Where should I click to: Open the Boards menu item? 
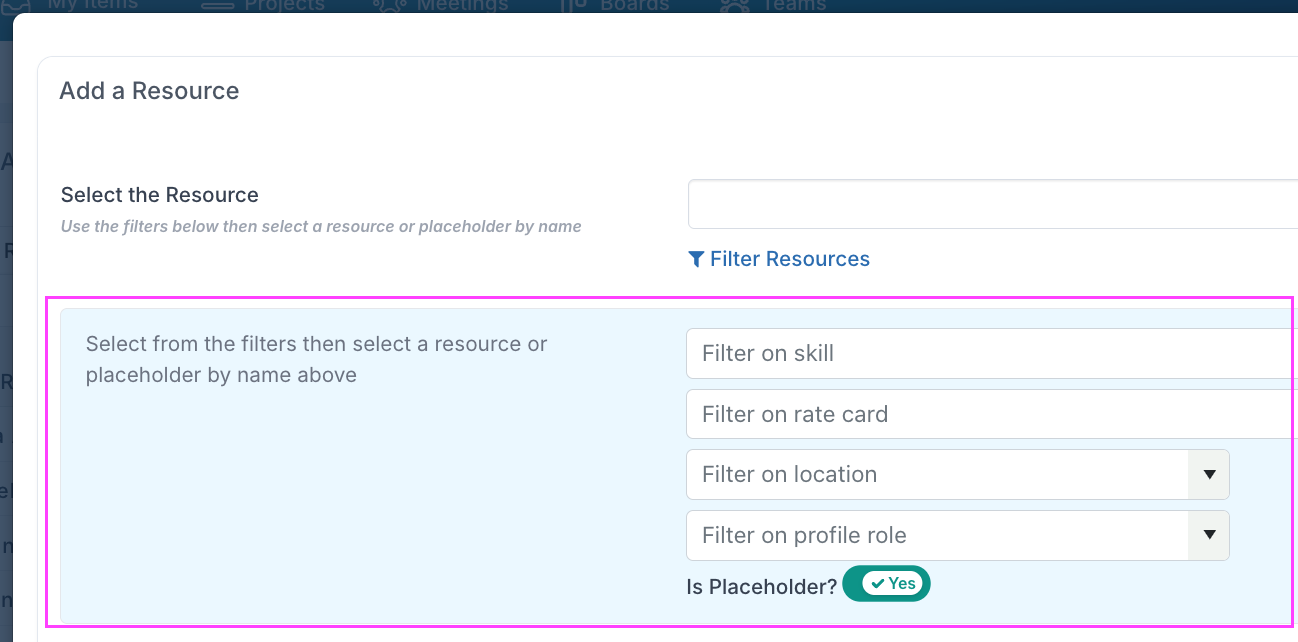(x=635, y=5)
